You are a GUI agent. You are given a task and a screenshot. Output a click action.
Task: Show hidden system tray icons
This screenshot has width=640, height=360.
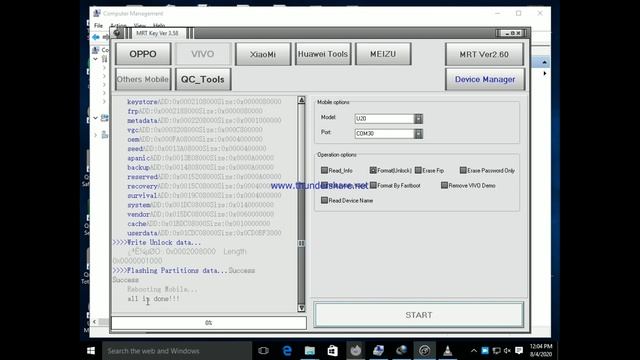473,351
